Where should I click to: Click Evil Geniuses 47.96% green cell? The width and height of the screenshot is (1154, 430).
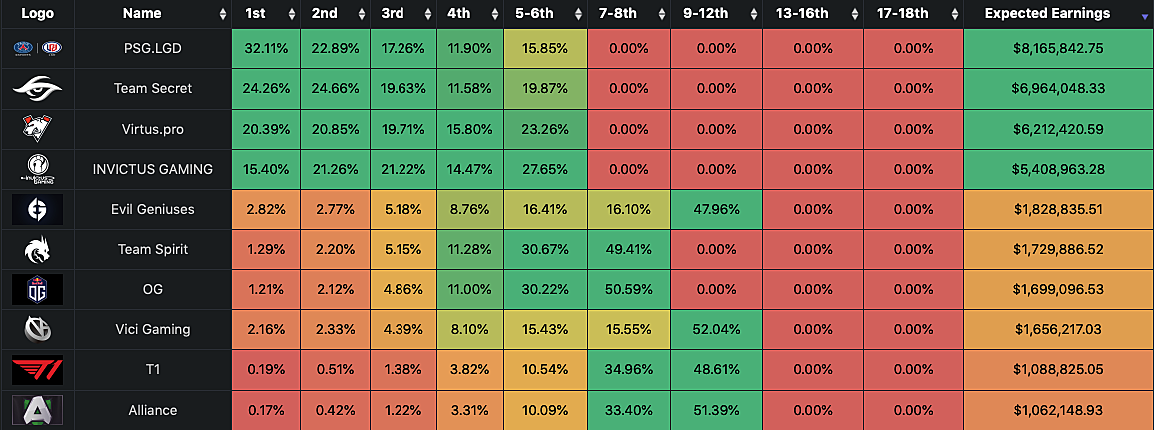716,209
